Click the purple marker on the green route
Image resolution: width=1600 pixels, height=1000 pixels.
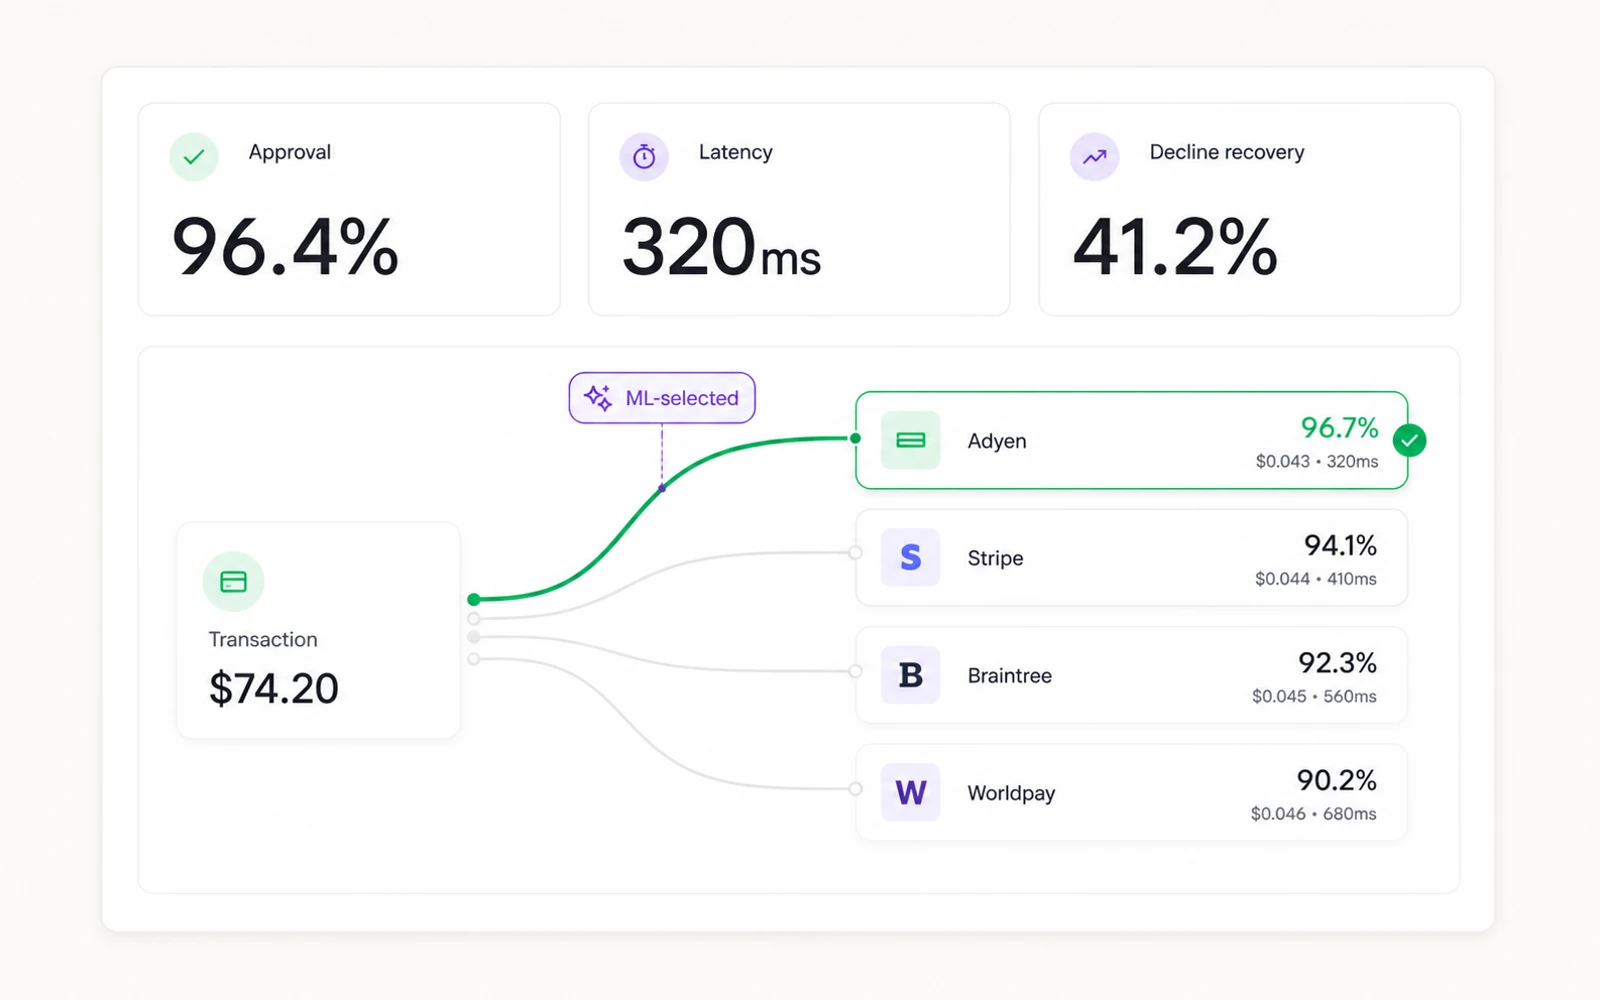click(662, 488)
